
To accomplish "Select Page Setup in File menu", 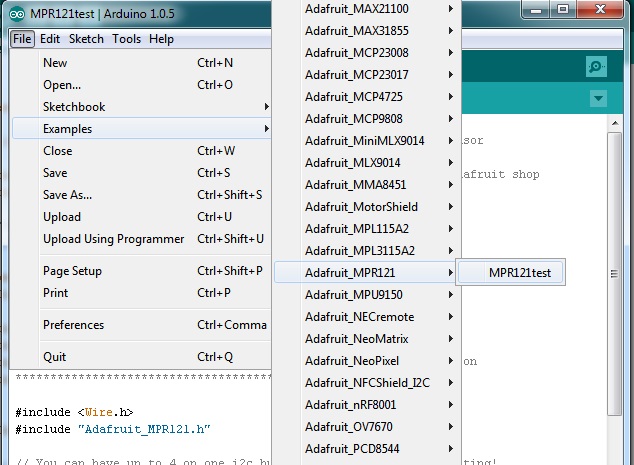I will [72, 271].
